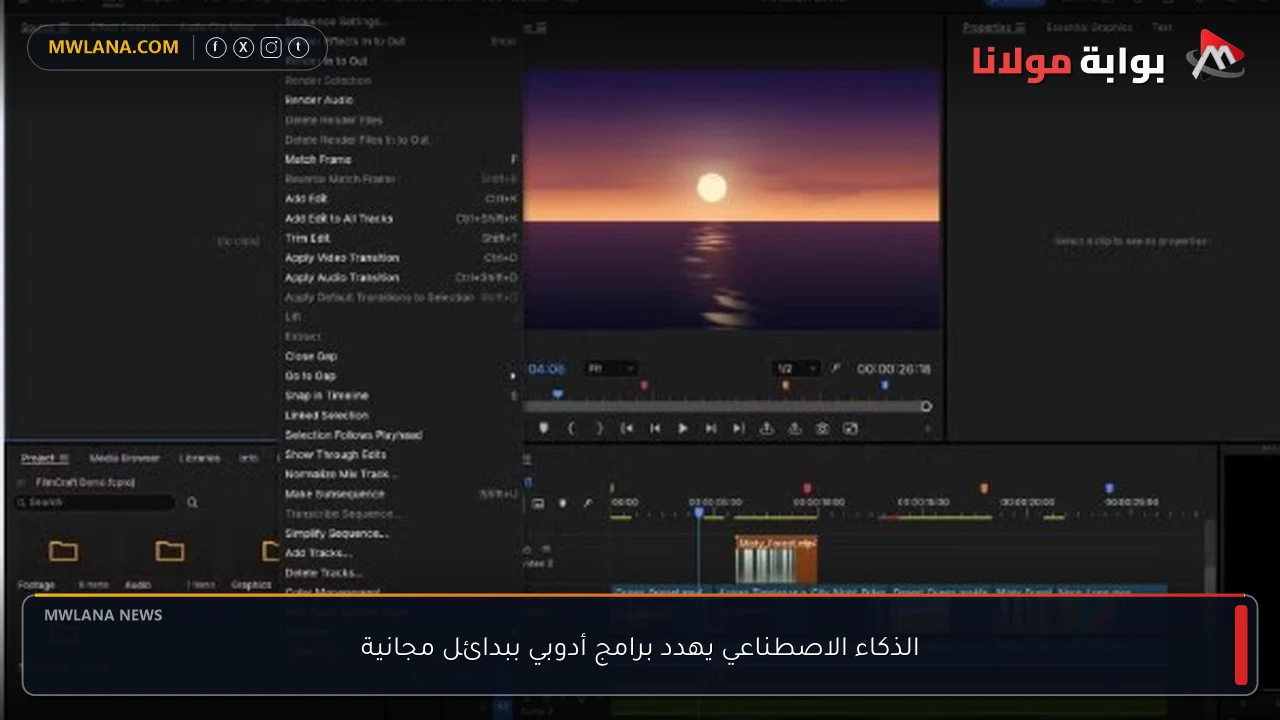This screenshot has width=1280, height=720.
Task: Click the Program Monitor scrub bar
Action: (728, 406)
